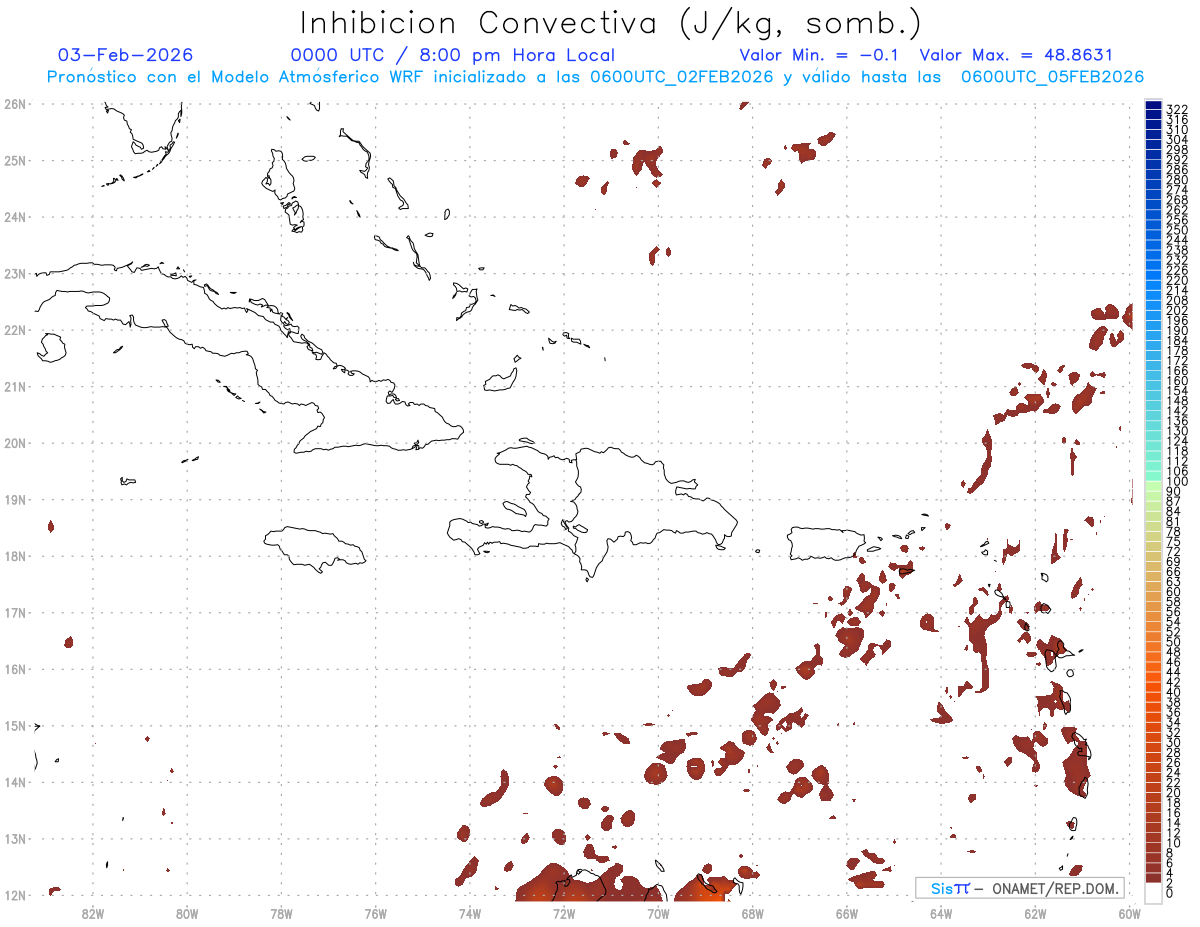Click the 72W longitude label
The width and height of the screenshot is (1200, 927).
pos(564,913)
